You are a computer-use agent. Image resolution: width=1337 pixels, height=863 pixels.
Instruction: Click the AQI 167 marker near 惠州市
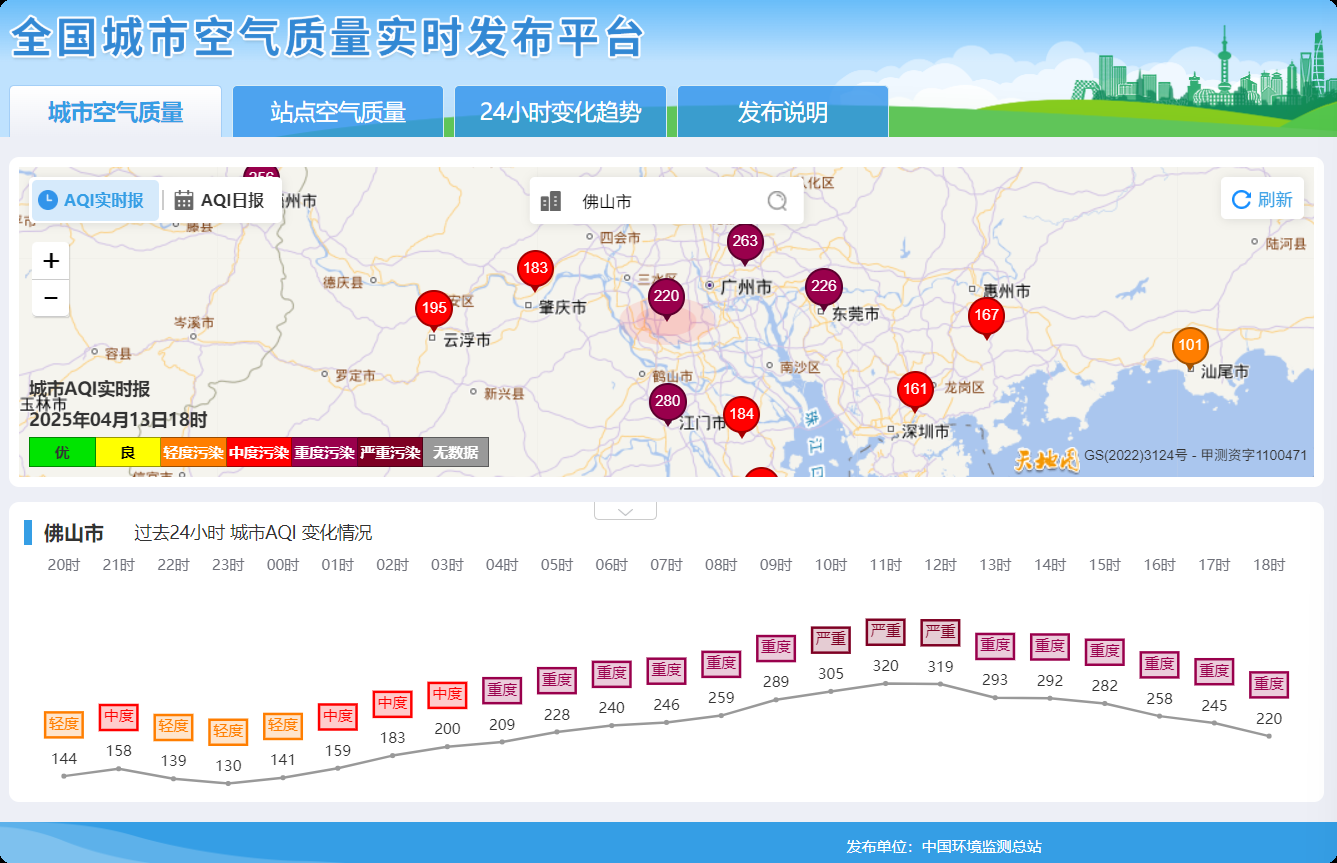[x=986, y=316]
